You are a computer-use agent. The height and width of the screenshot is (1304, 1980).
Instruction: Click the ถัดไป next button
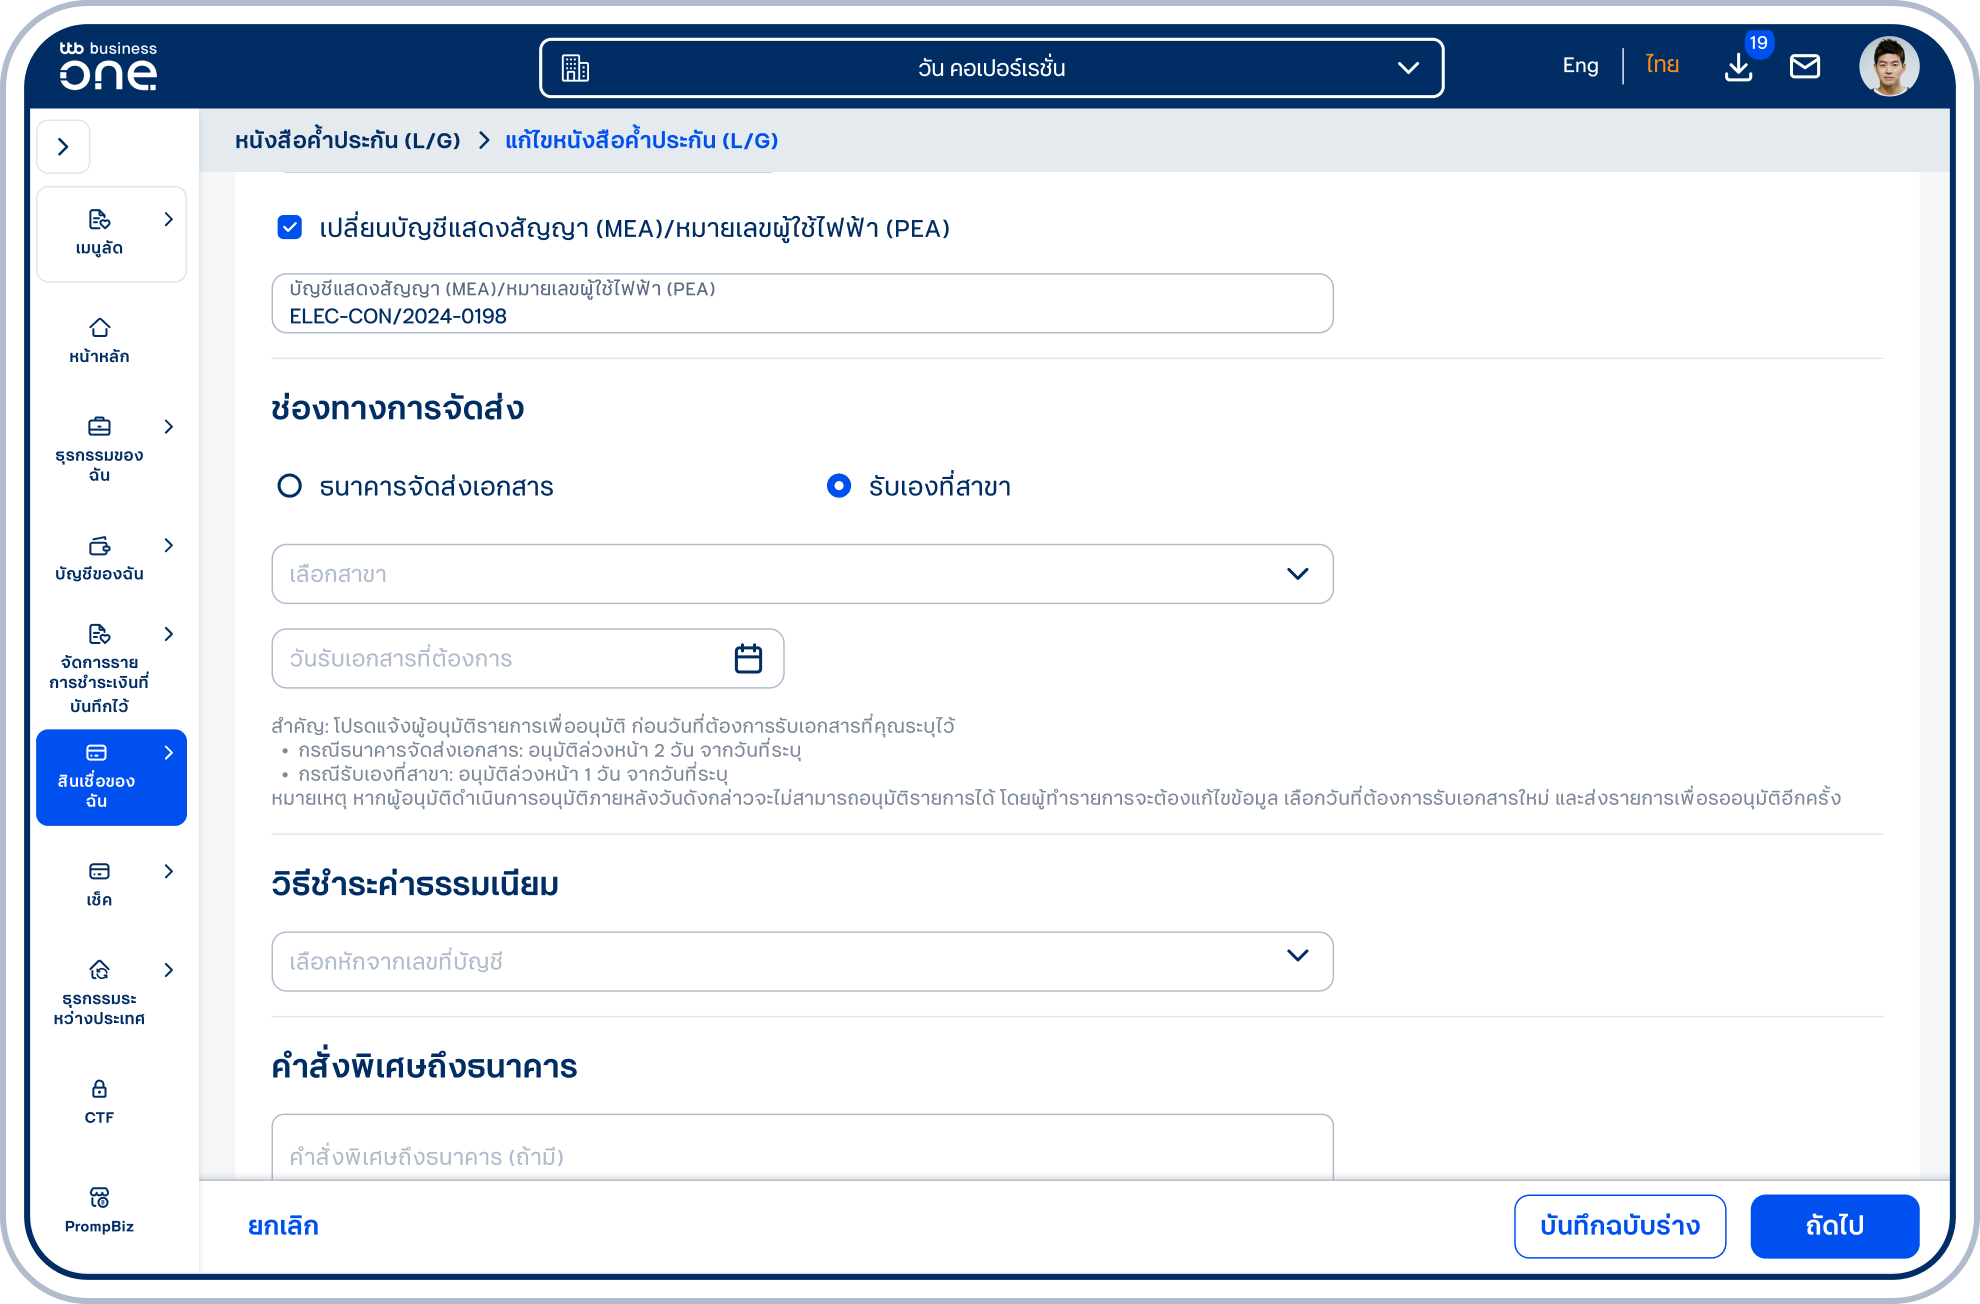(1834, 1226)
